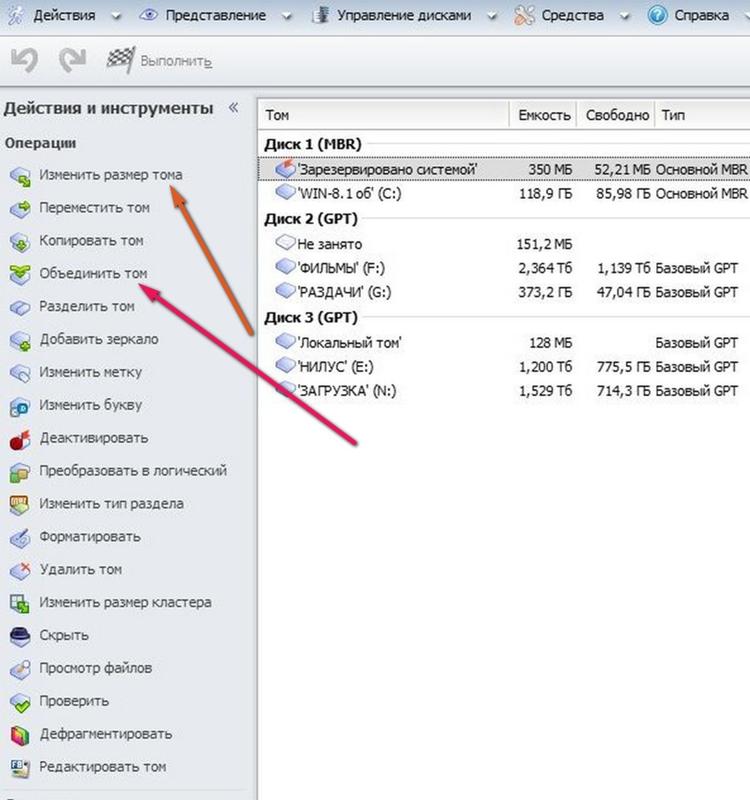
Task: Open the Действия menu
Action: [x=64, y=15]
